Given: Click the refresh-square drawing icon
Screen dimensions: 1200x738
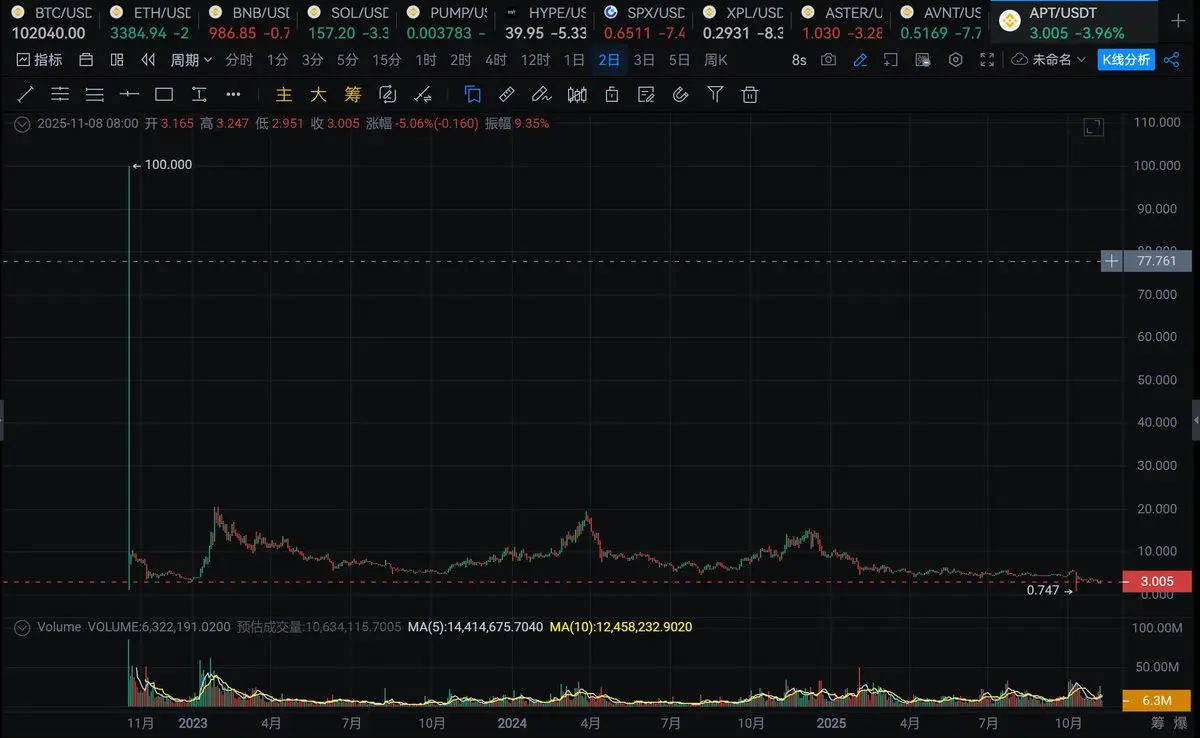Looking at the screenshot, I should (x=388, y=95).
